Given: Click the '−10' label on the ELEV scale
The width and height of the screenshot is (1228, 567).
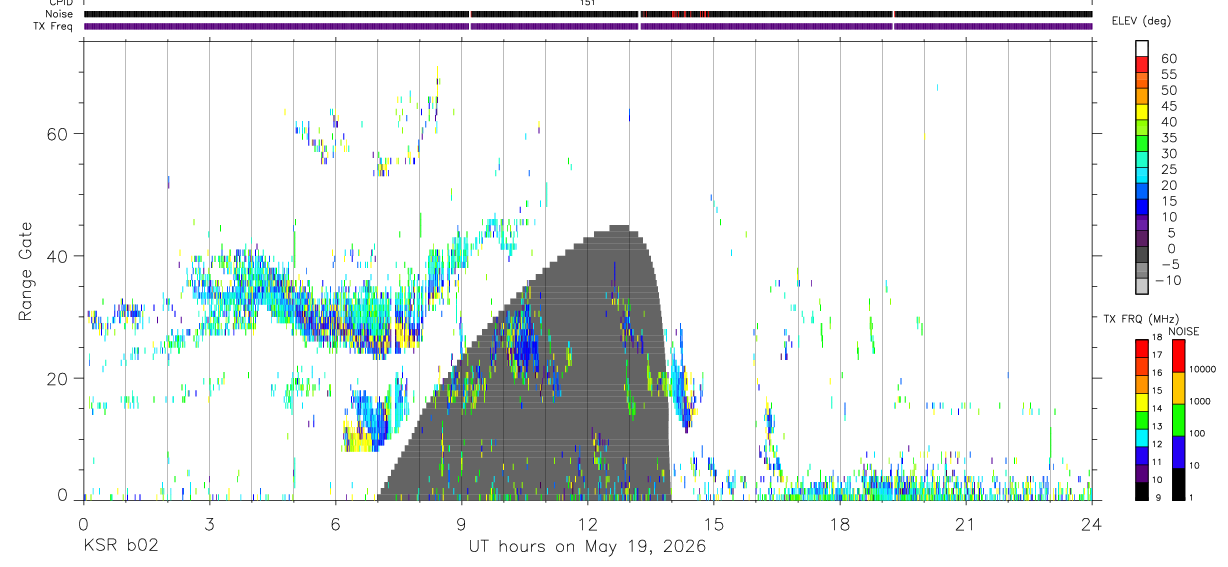Looking at the screenshot, I should point(1169,280).
